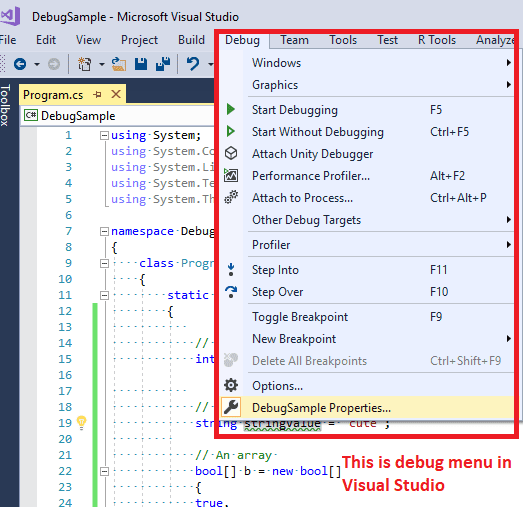Screen dimensions: 528x507
Task: Collapse the bool array block at line 22
Action: click(104, 471)
